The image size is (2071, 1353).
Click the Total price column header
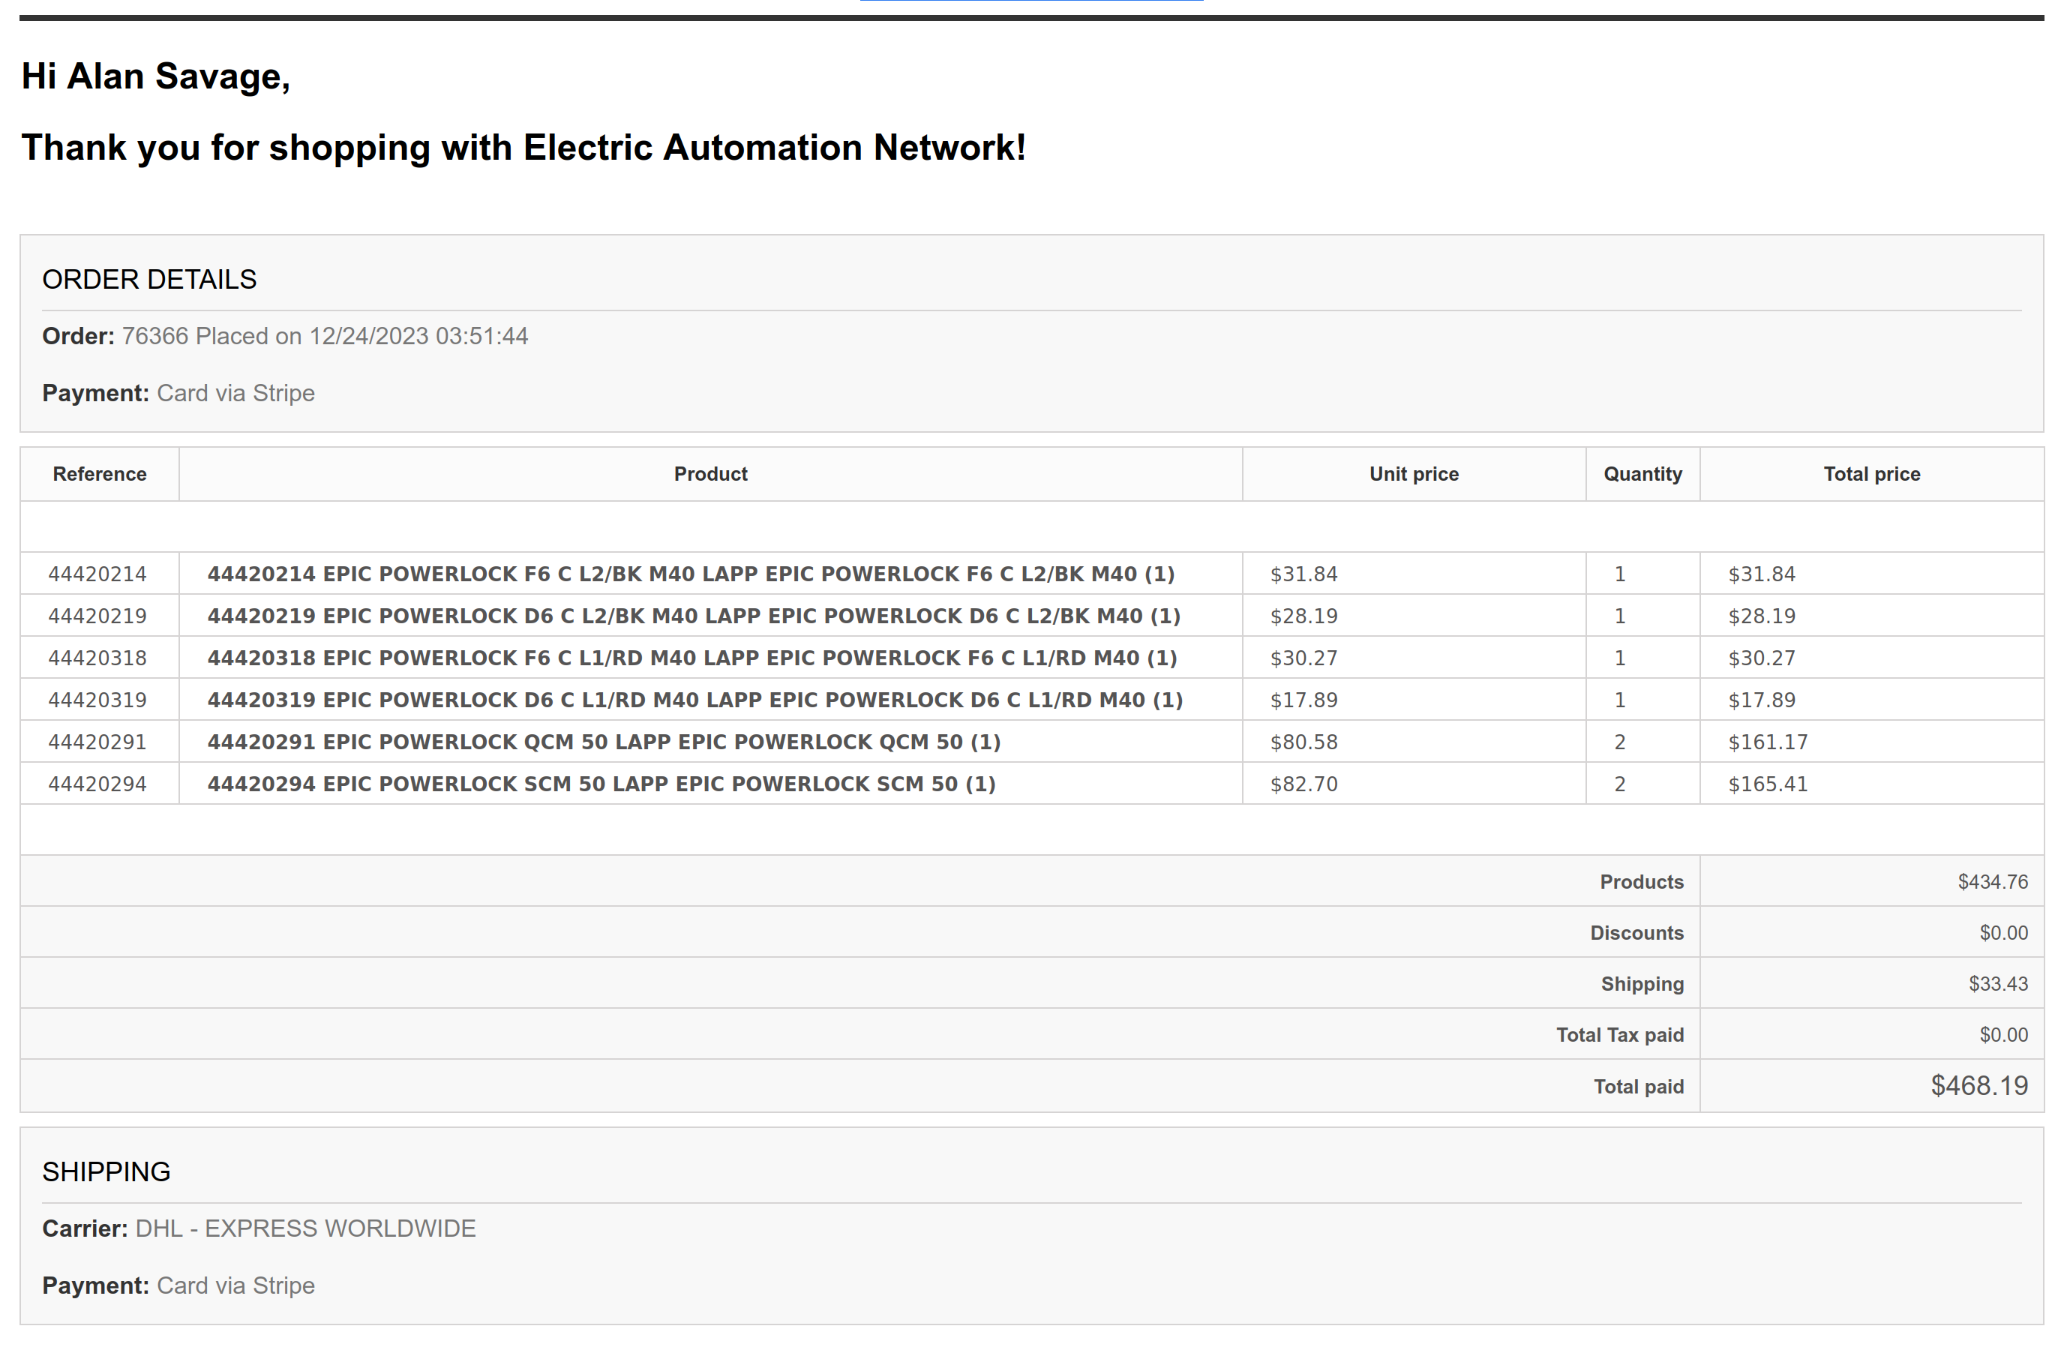[x=1871, y=474]
